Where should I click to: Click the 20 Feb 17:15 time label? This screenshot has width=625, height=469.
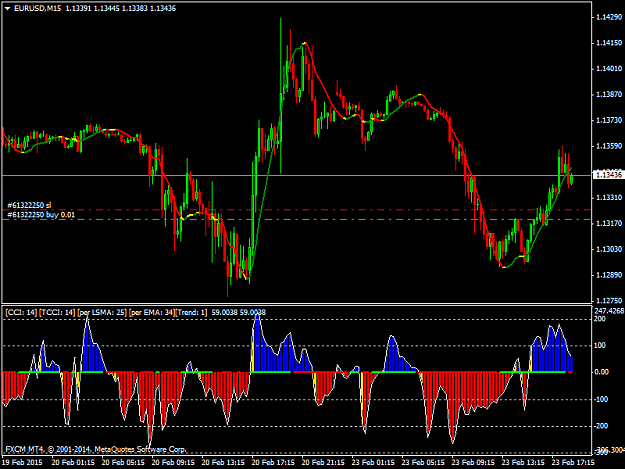tap(273, 463)
